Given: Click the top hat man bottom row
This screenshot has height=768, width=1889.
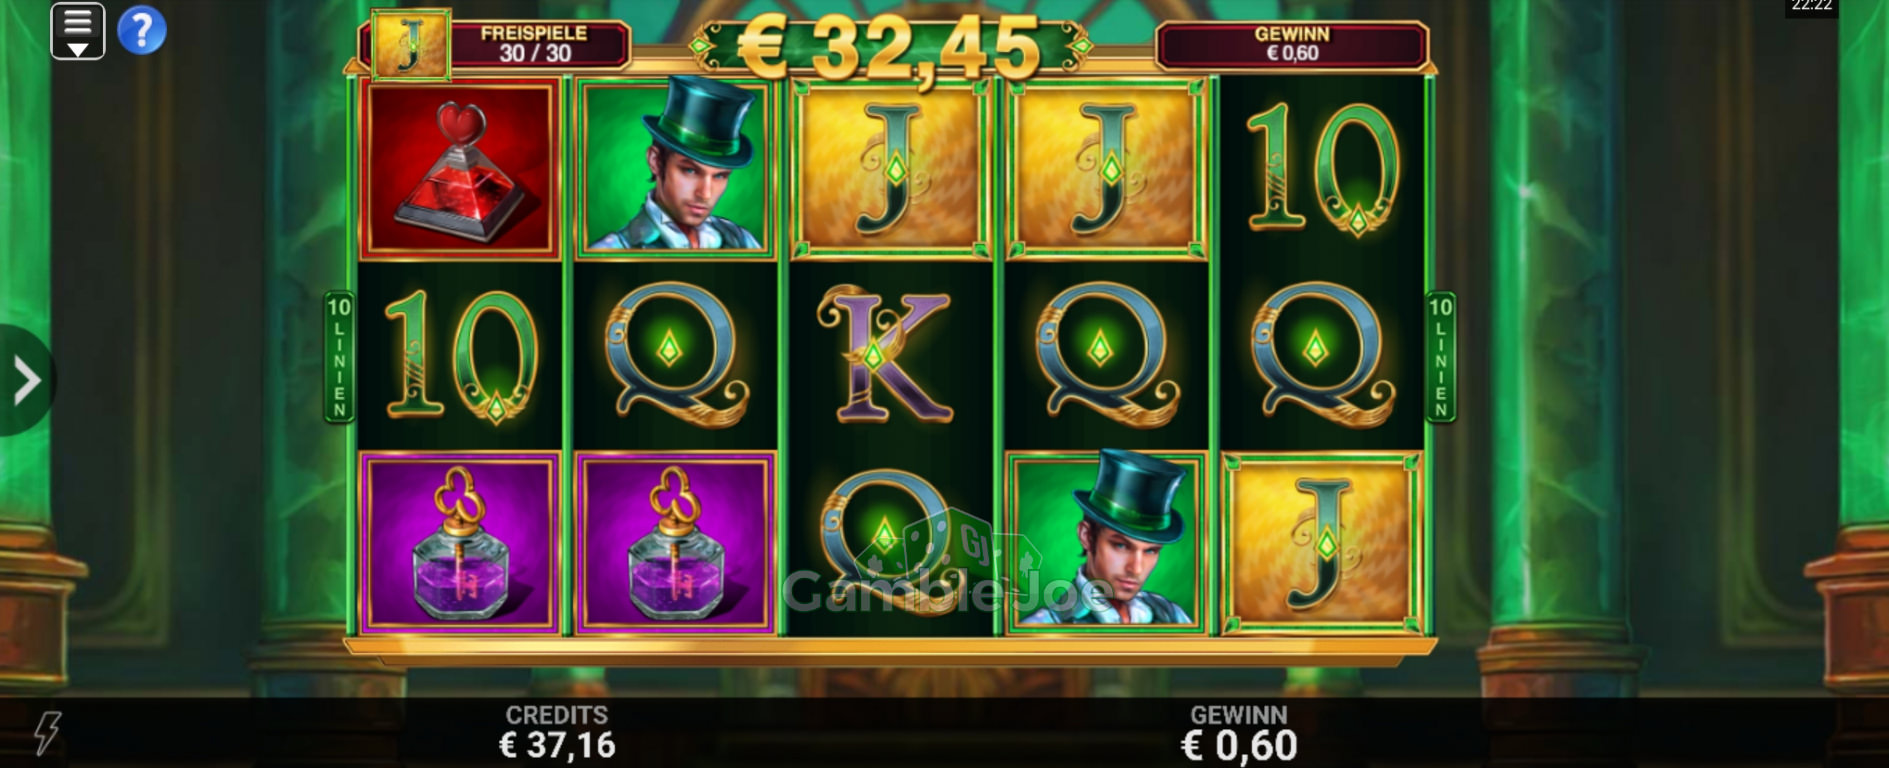Looking at the screenshot, I should click(1106, 541).
